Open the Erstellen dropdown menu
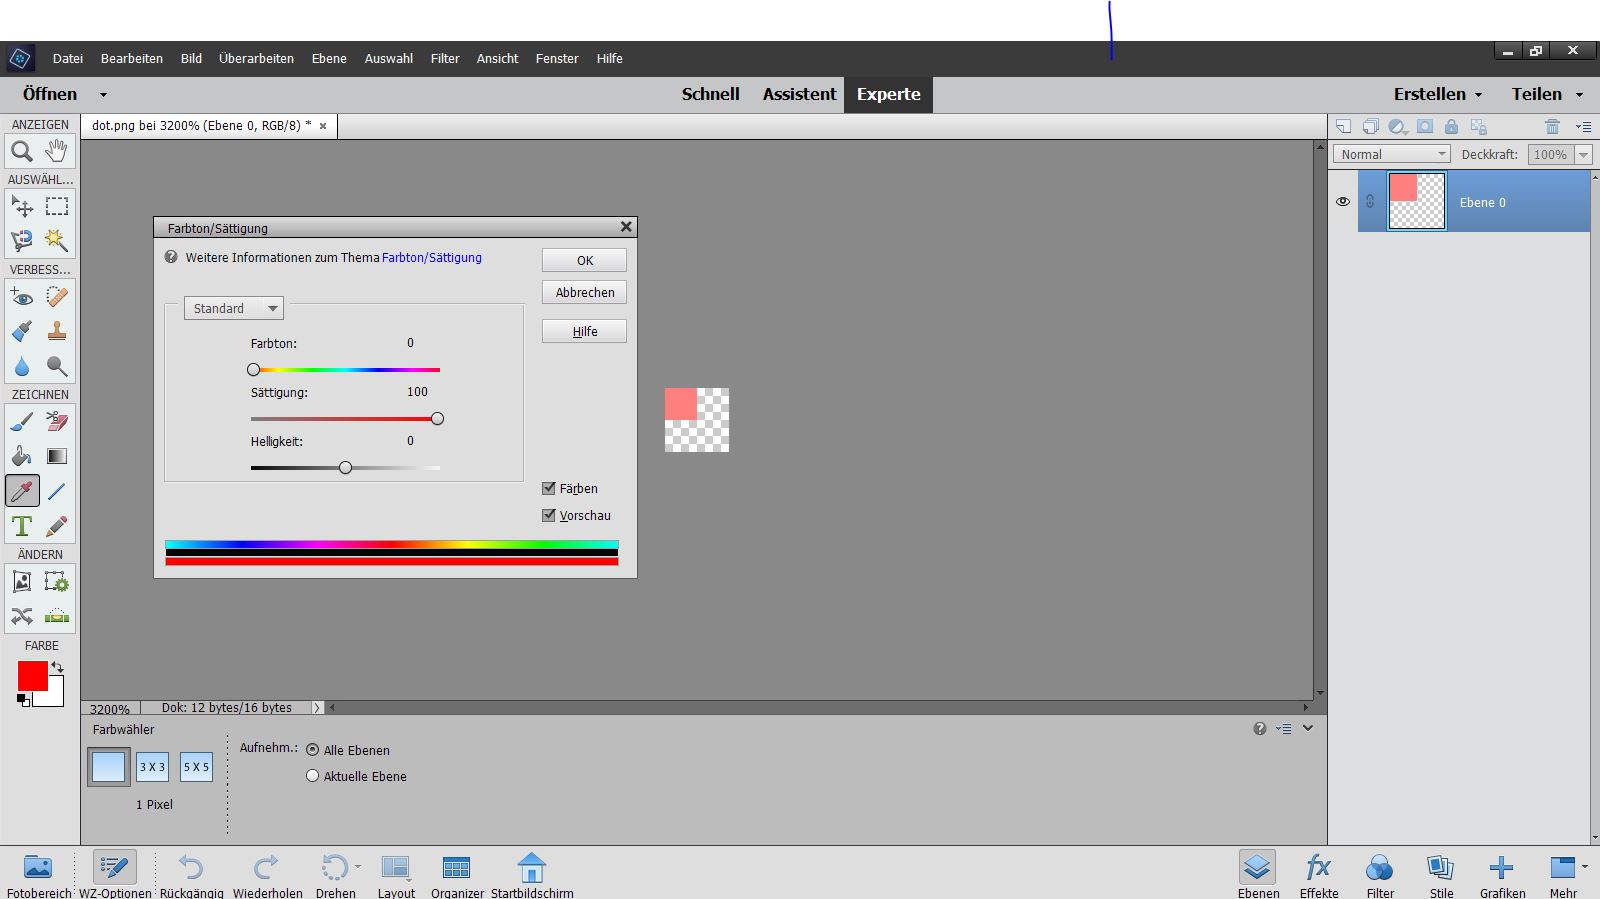This screenshot has width=1600, height=899. pyautogui.click(x=1437, y=94)
